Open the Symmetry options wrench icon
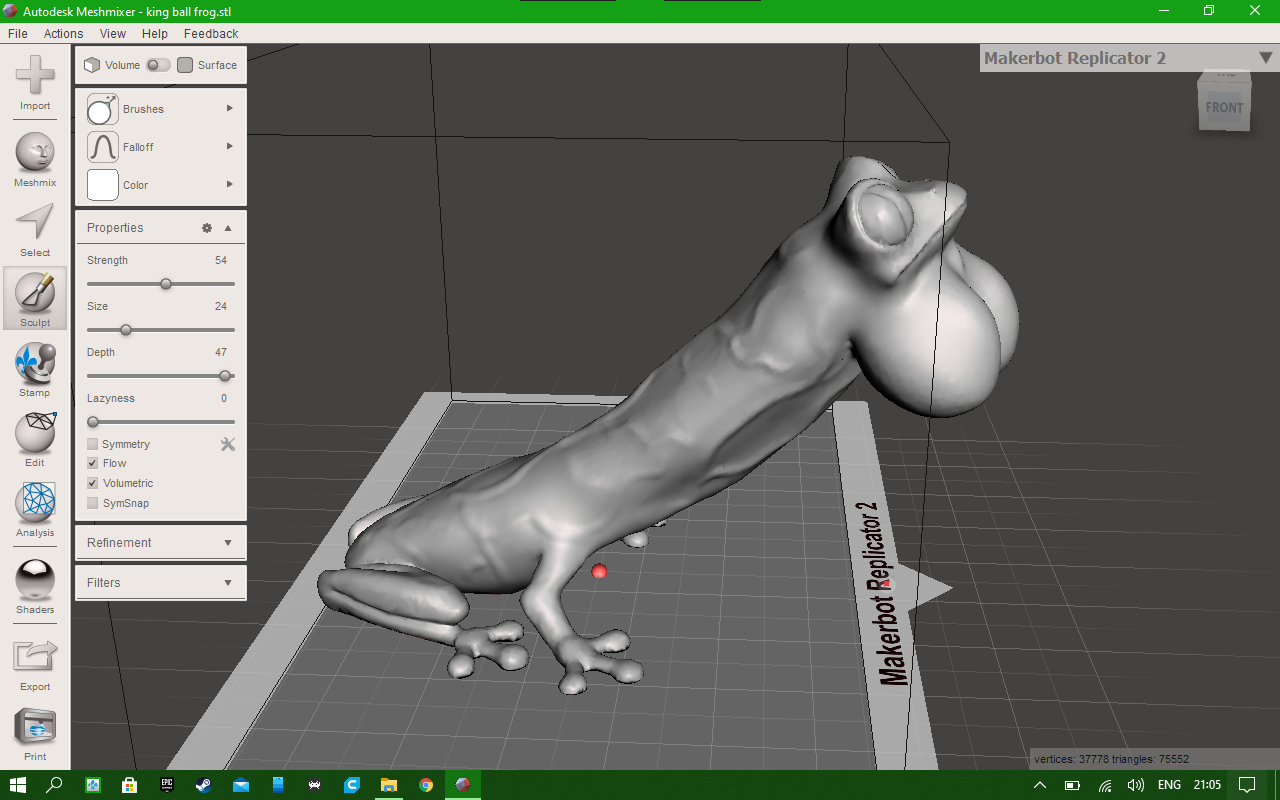The image size is (1280, 800). click(x=228, y=444)
